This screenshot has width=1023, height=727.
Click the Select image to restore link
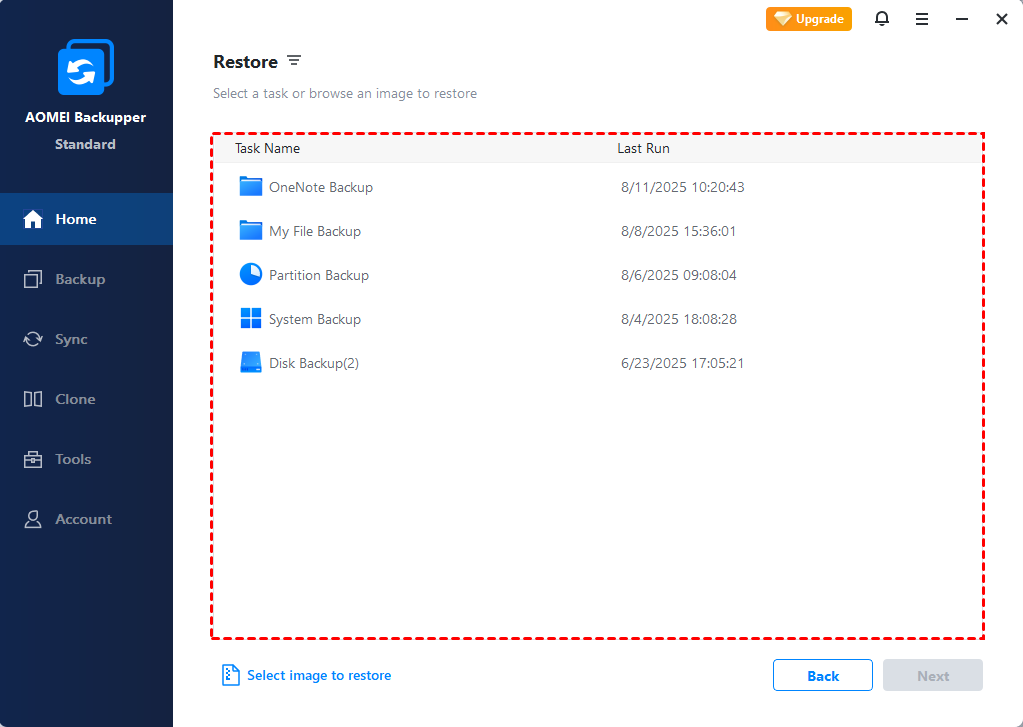pyautogui.click(x=319, y=675)
